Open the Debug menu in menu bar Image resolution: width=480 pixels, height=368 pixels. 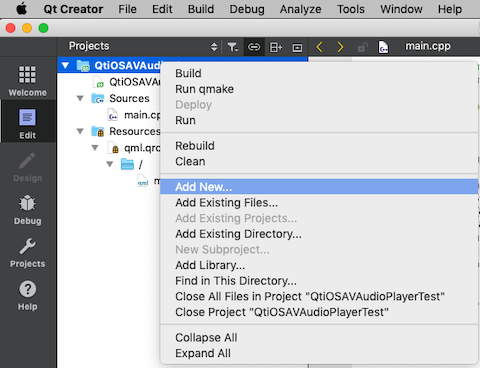coord(247,9)
